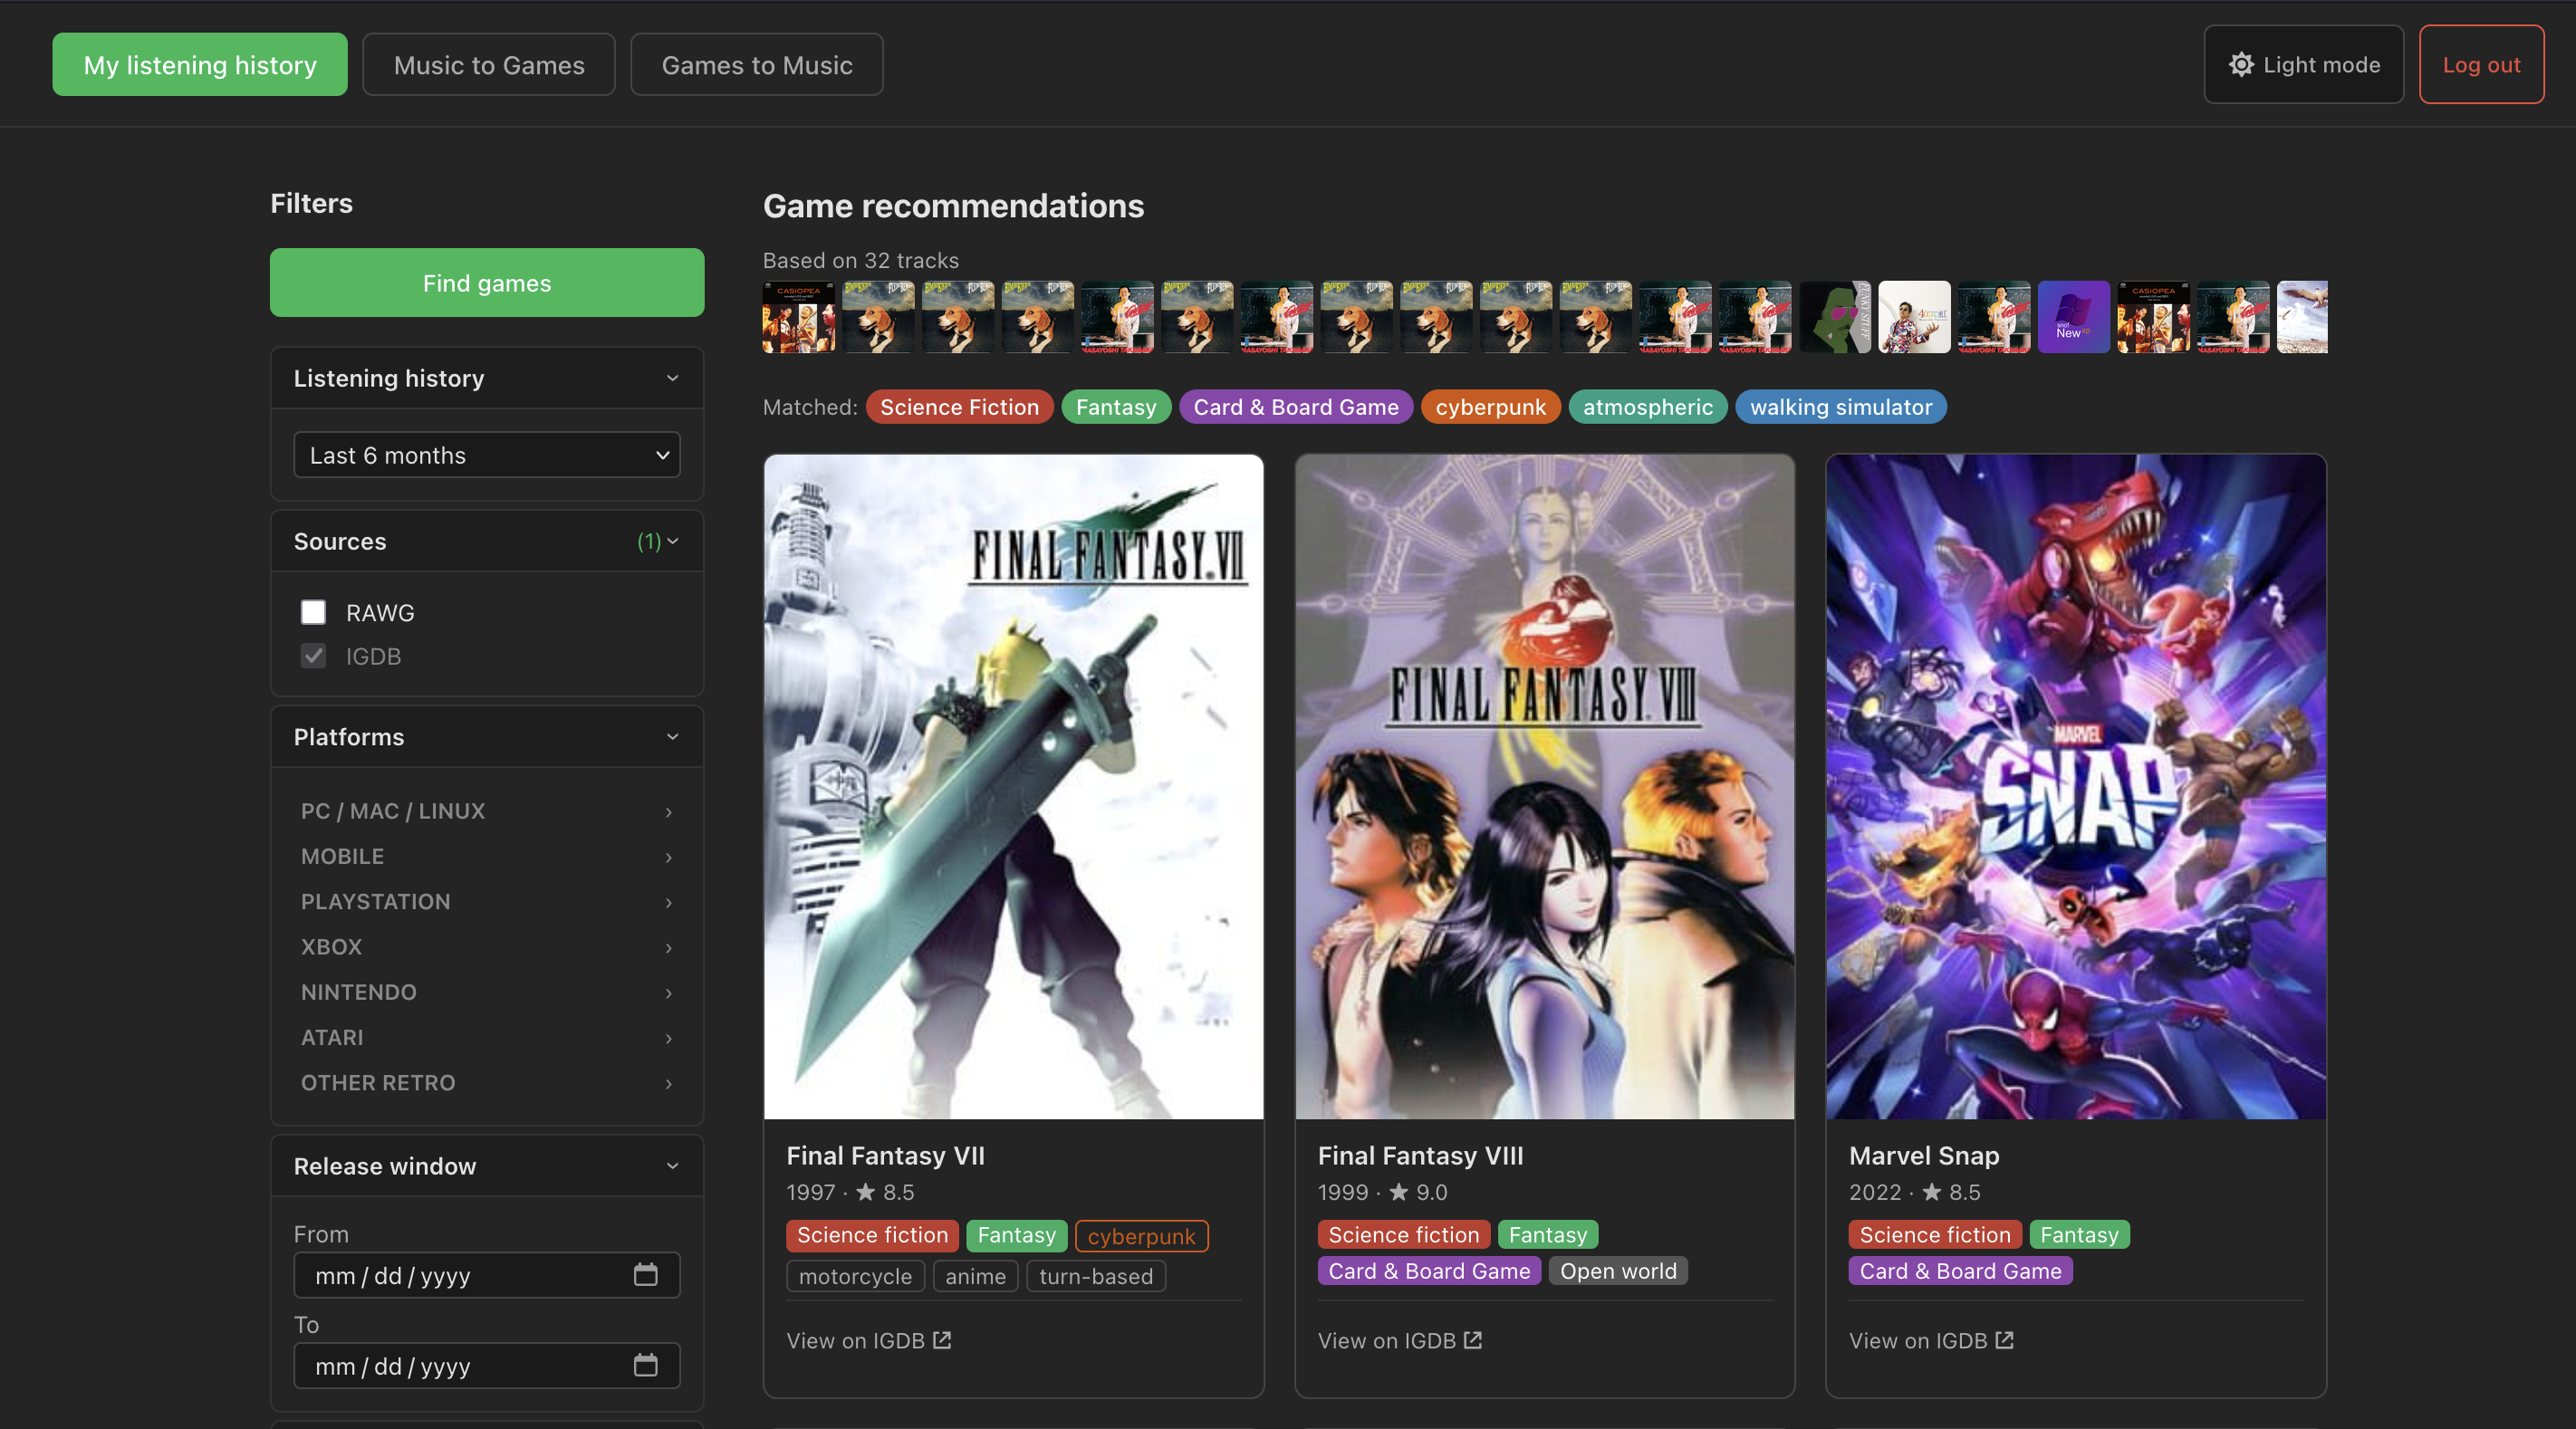Click the star rating icon on Final Fantasy VIII
The image size is (2576, 1429).
(x=1398, y=1192)
